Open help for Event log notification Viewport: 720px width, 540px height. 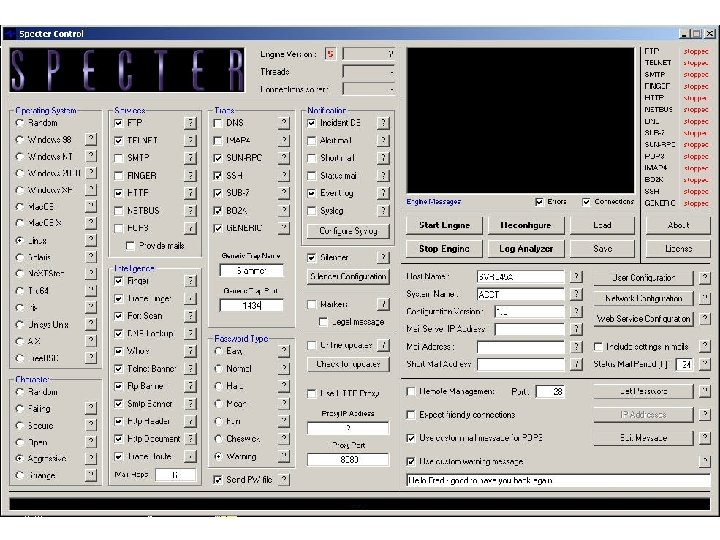click(383, 193)
